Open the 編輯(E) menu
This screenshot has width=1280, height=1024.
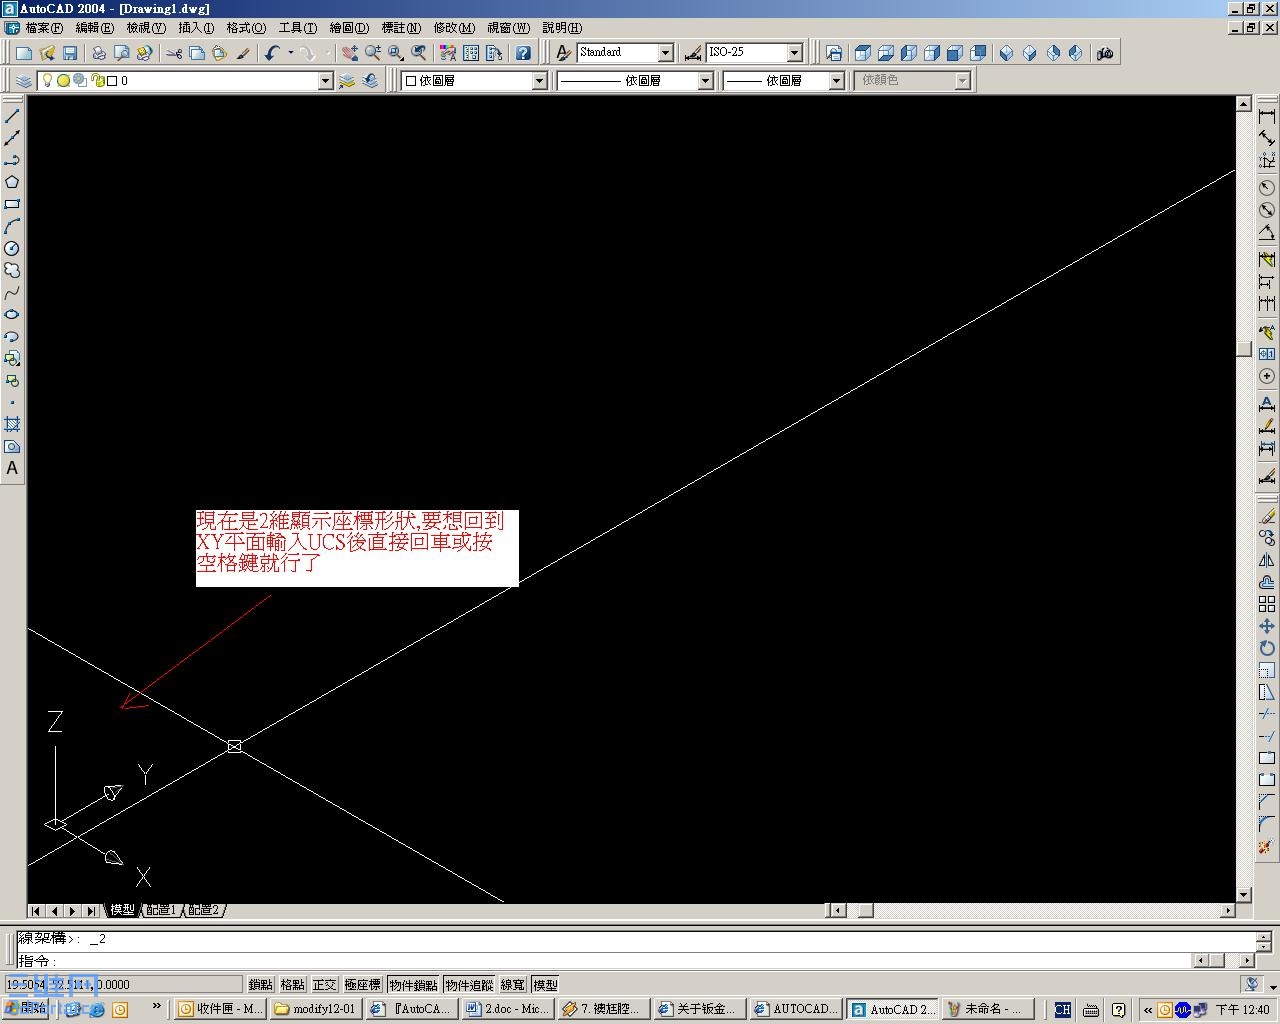coord(94,28)
